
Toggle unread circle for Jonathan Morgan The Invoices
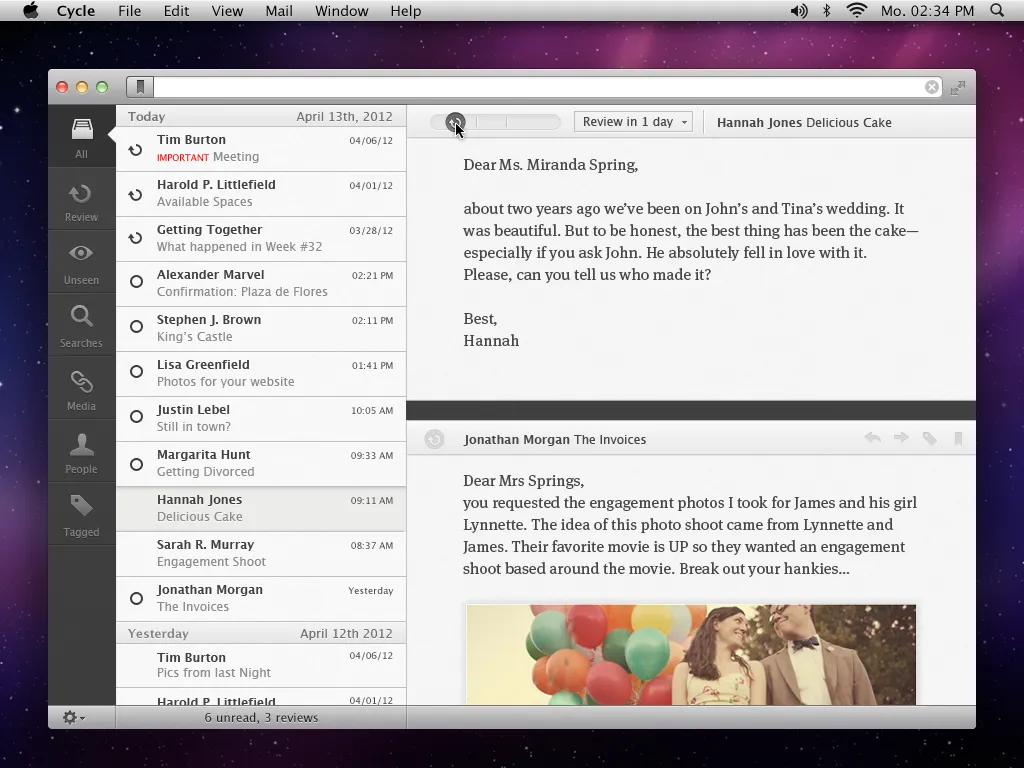pyautogui.click(x=136, y=598)
